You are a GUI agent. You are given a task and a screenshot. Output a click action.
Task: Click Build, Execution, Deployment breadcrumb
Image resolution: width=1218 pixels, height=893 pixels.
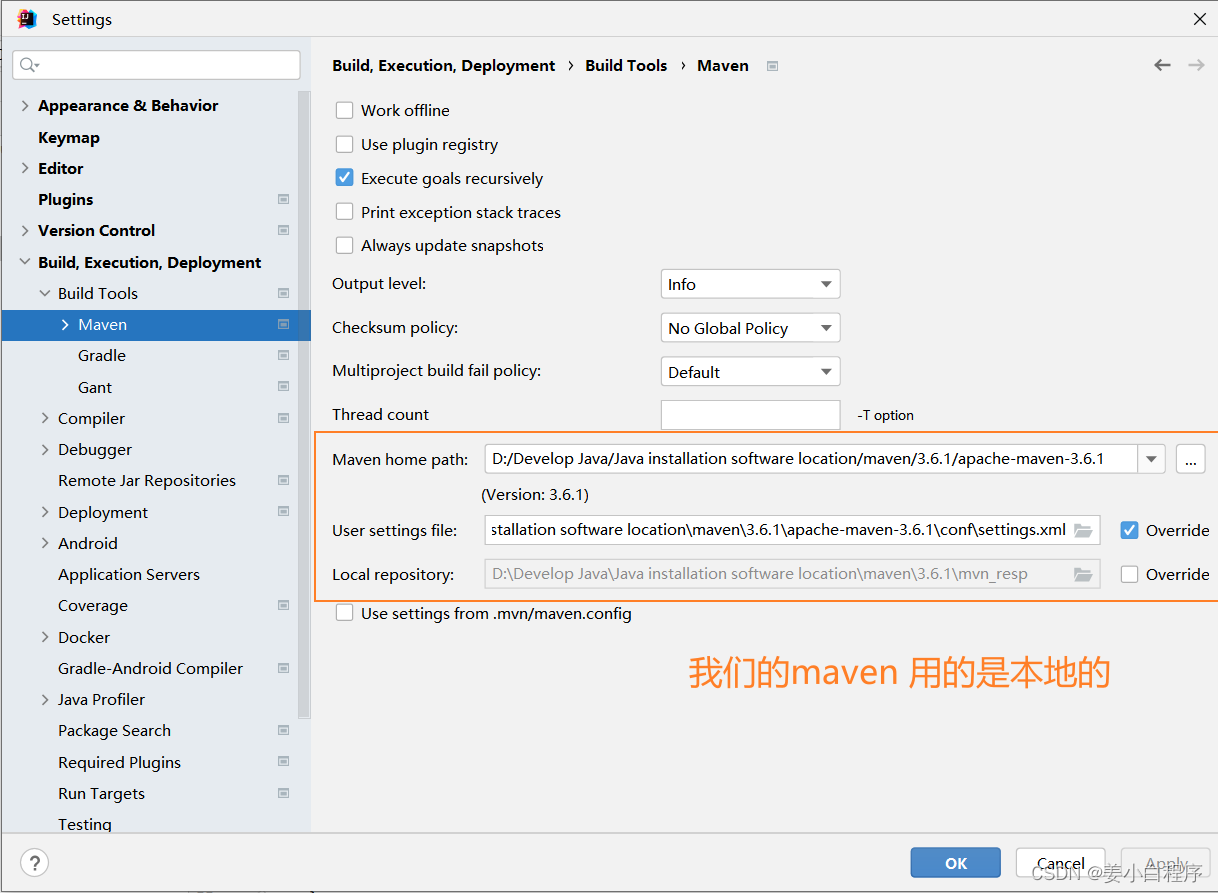click(443, 65)
